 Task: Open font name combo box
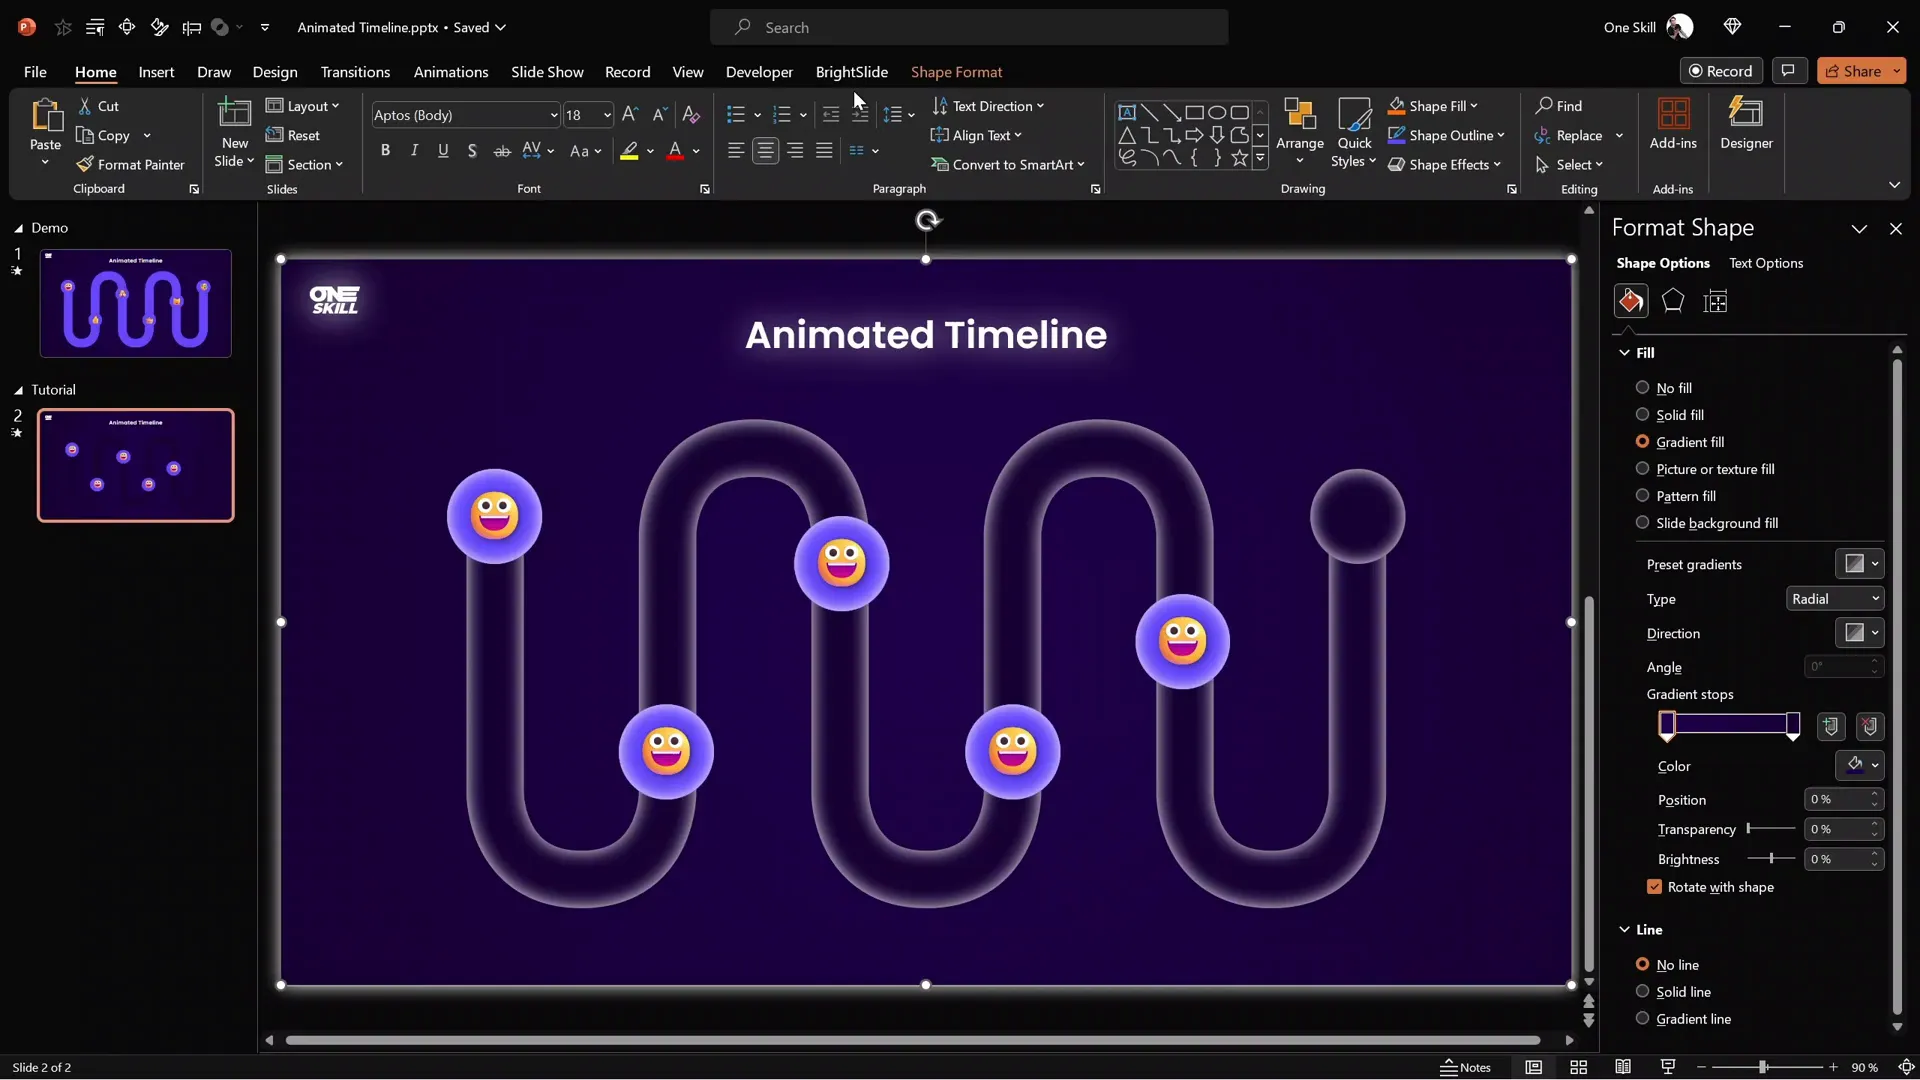coord(465,115)
